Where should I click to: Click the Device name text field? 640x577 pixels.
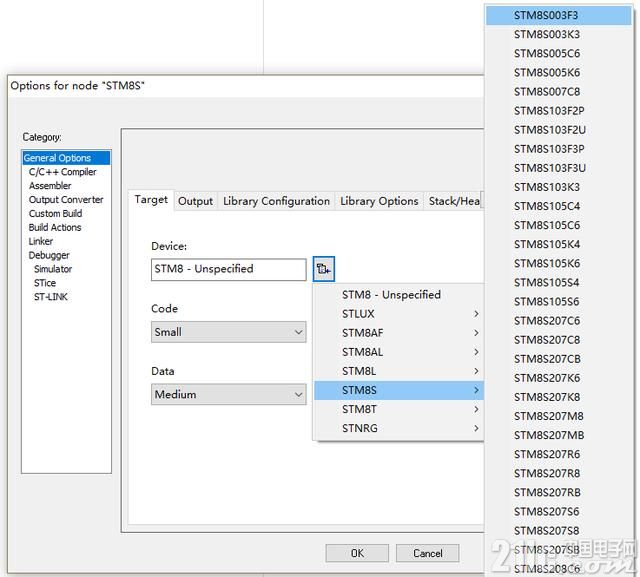tap(229, 269)
